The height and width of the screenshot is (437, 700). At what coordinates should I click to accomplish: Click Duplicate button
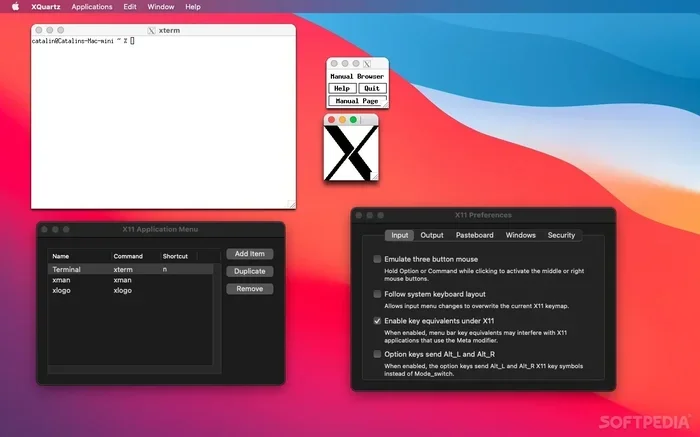[x=250, y=271]
